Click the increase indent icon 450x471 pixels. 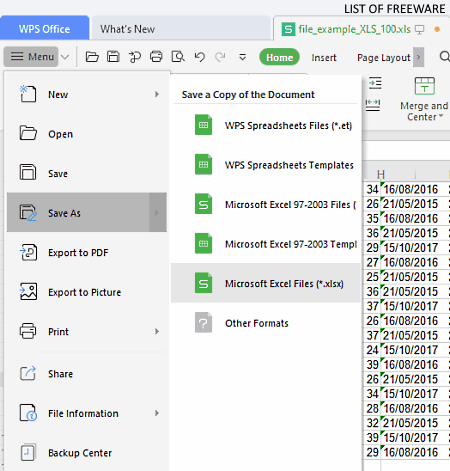click(x=375, y=83)
